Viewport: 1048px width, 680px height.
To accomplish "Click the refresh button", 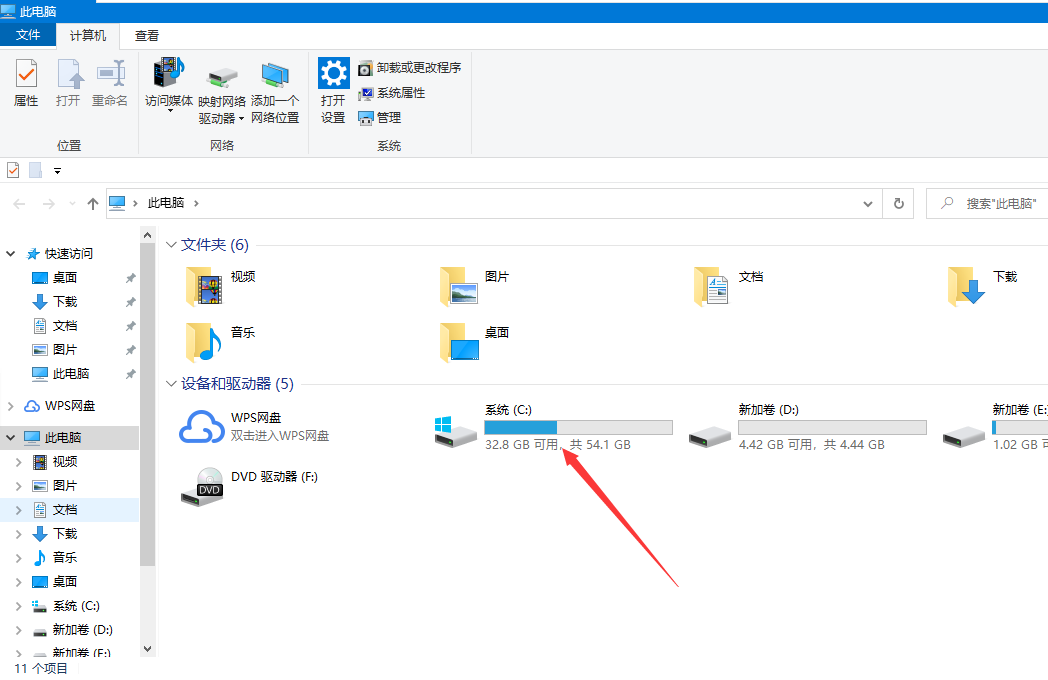I will tap(899, 203).
